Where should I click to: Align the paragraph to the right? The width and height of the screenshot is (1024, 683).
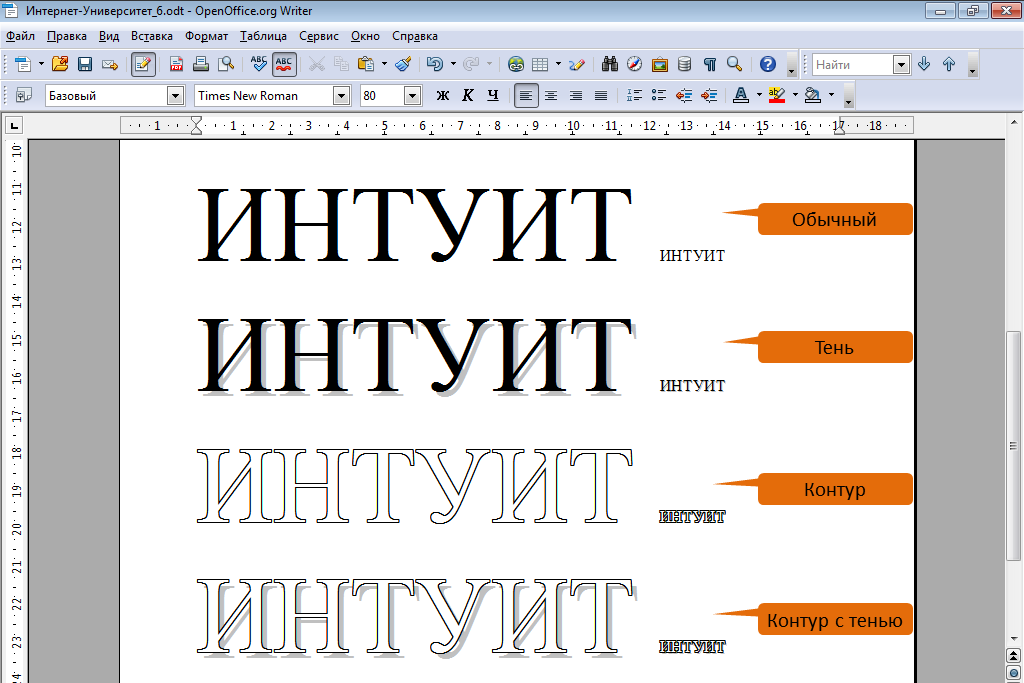[x=576, y=95]
